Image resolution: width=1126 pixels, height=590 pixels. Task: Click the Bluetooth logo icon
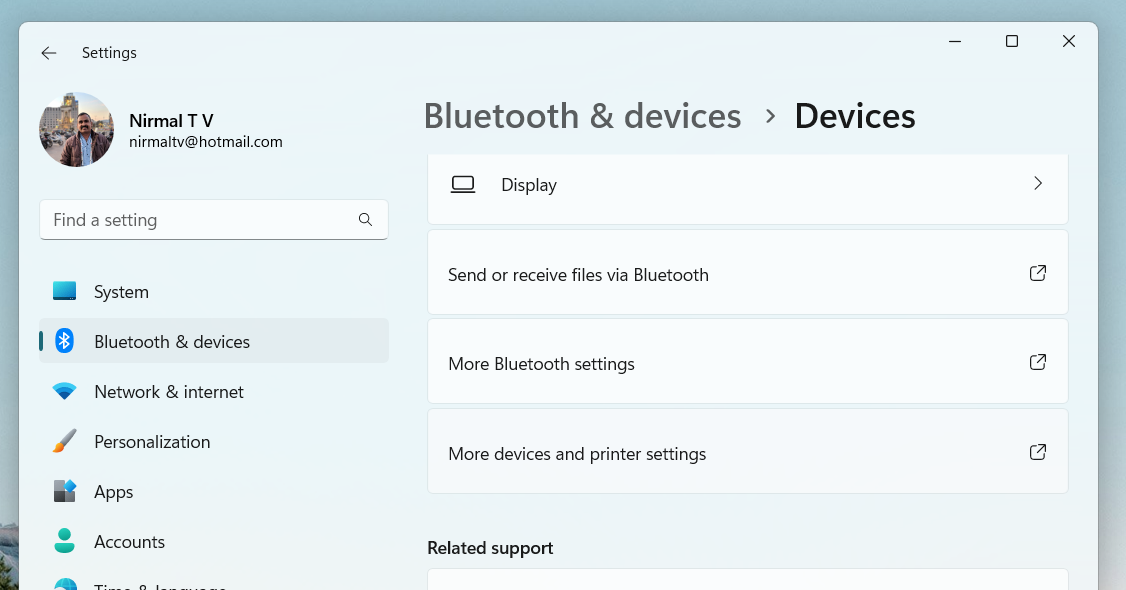65,341
